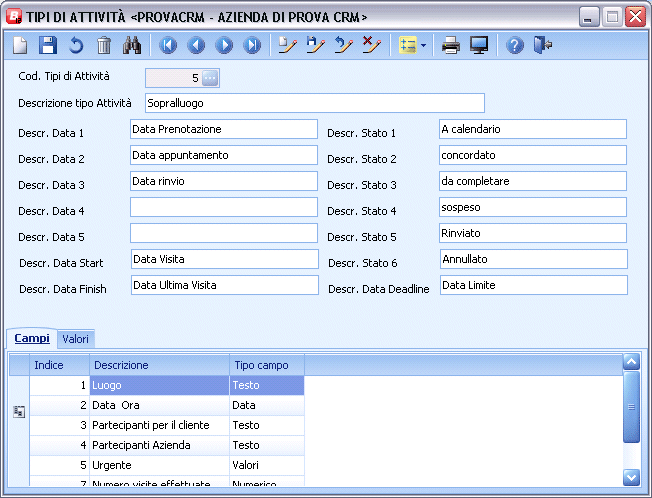The height and width of the screenshot is (498, 652).
Task: Click the exit door icon
Action: click(543, 45)
